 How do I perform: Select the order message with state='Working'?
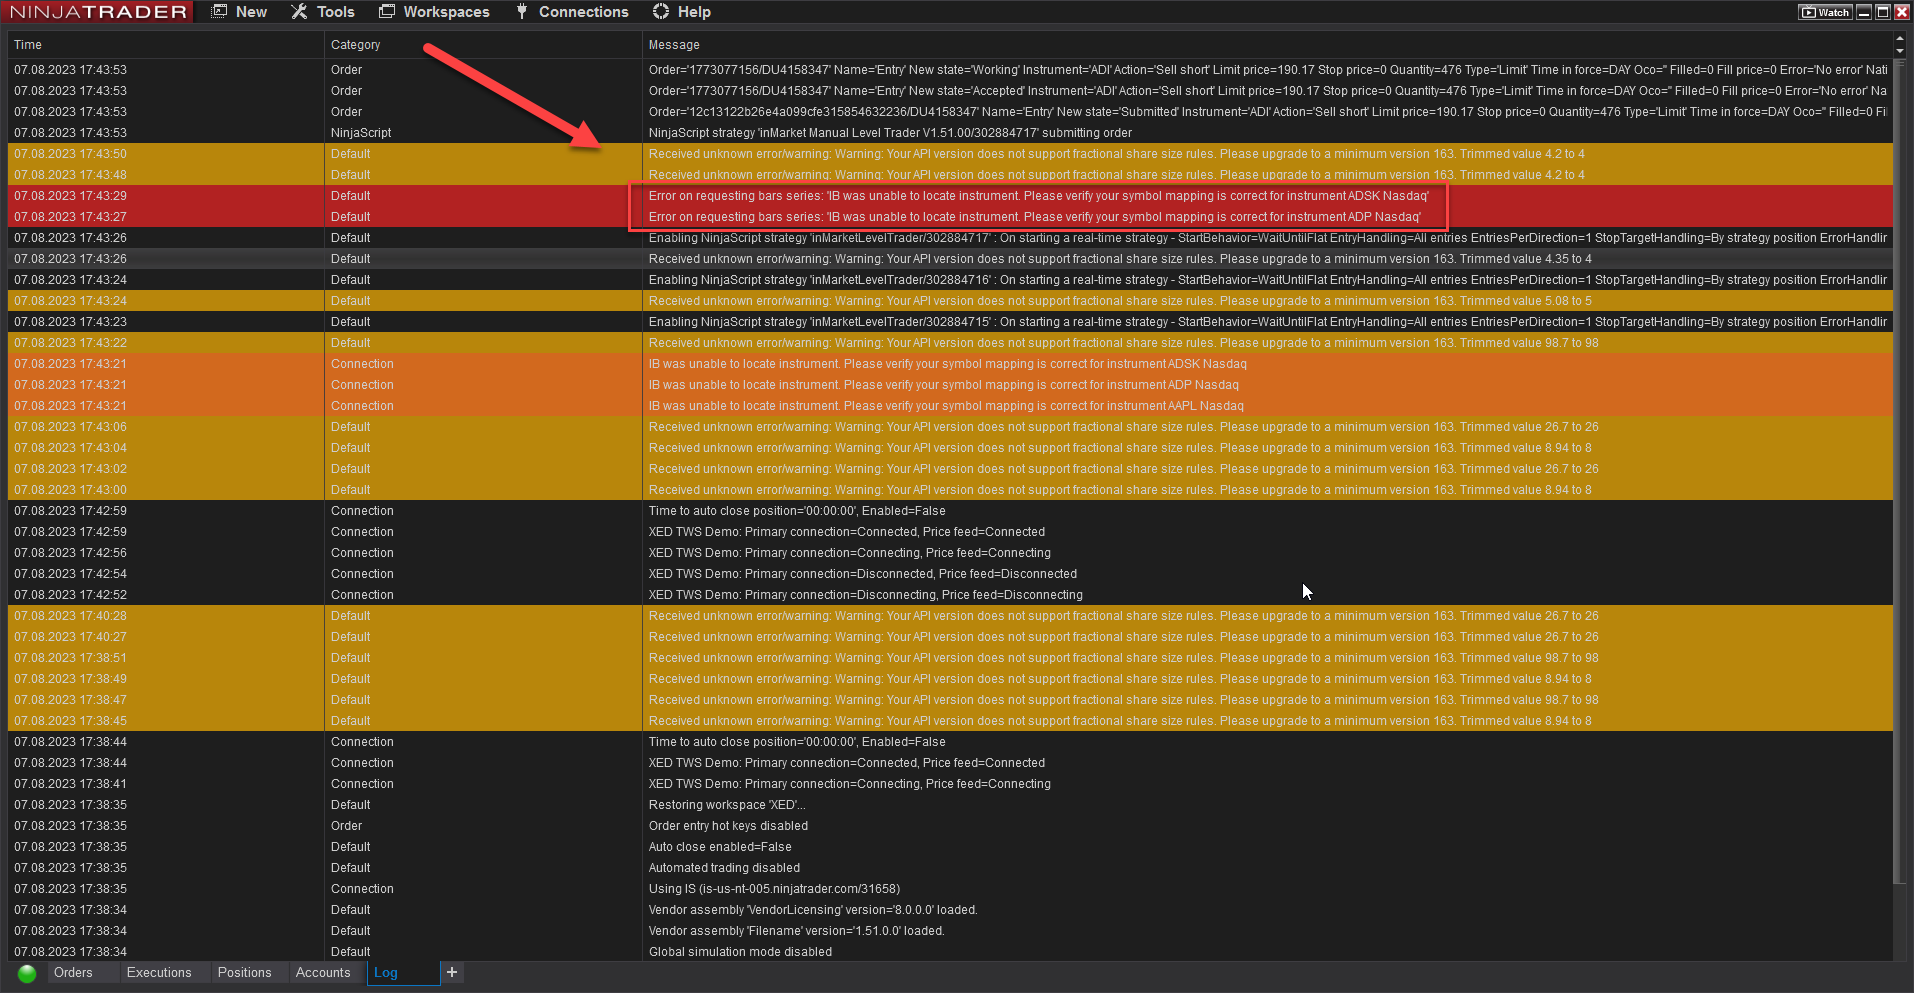(x=1268, y=70)
